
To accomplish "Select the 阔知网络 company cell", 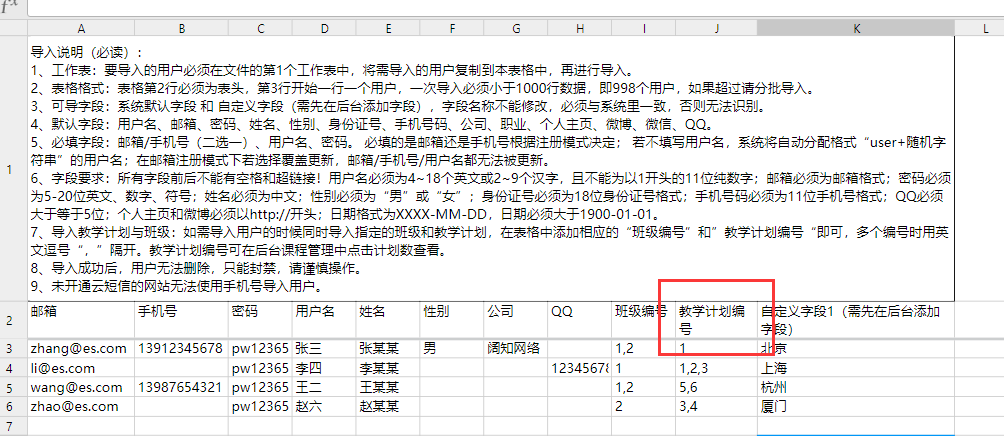I will click(x=515, y=349).
